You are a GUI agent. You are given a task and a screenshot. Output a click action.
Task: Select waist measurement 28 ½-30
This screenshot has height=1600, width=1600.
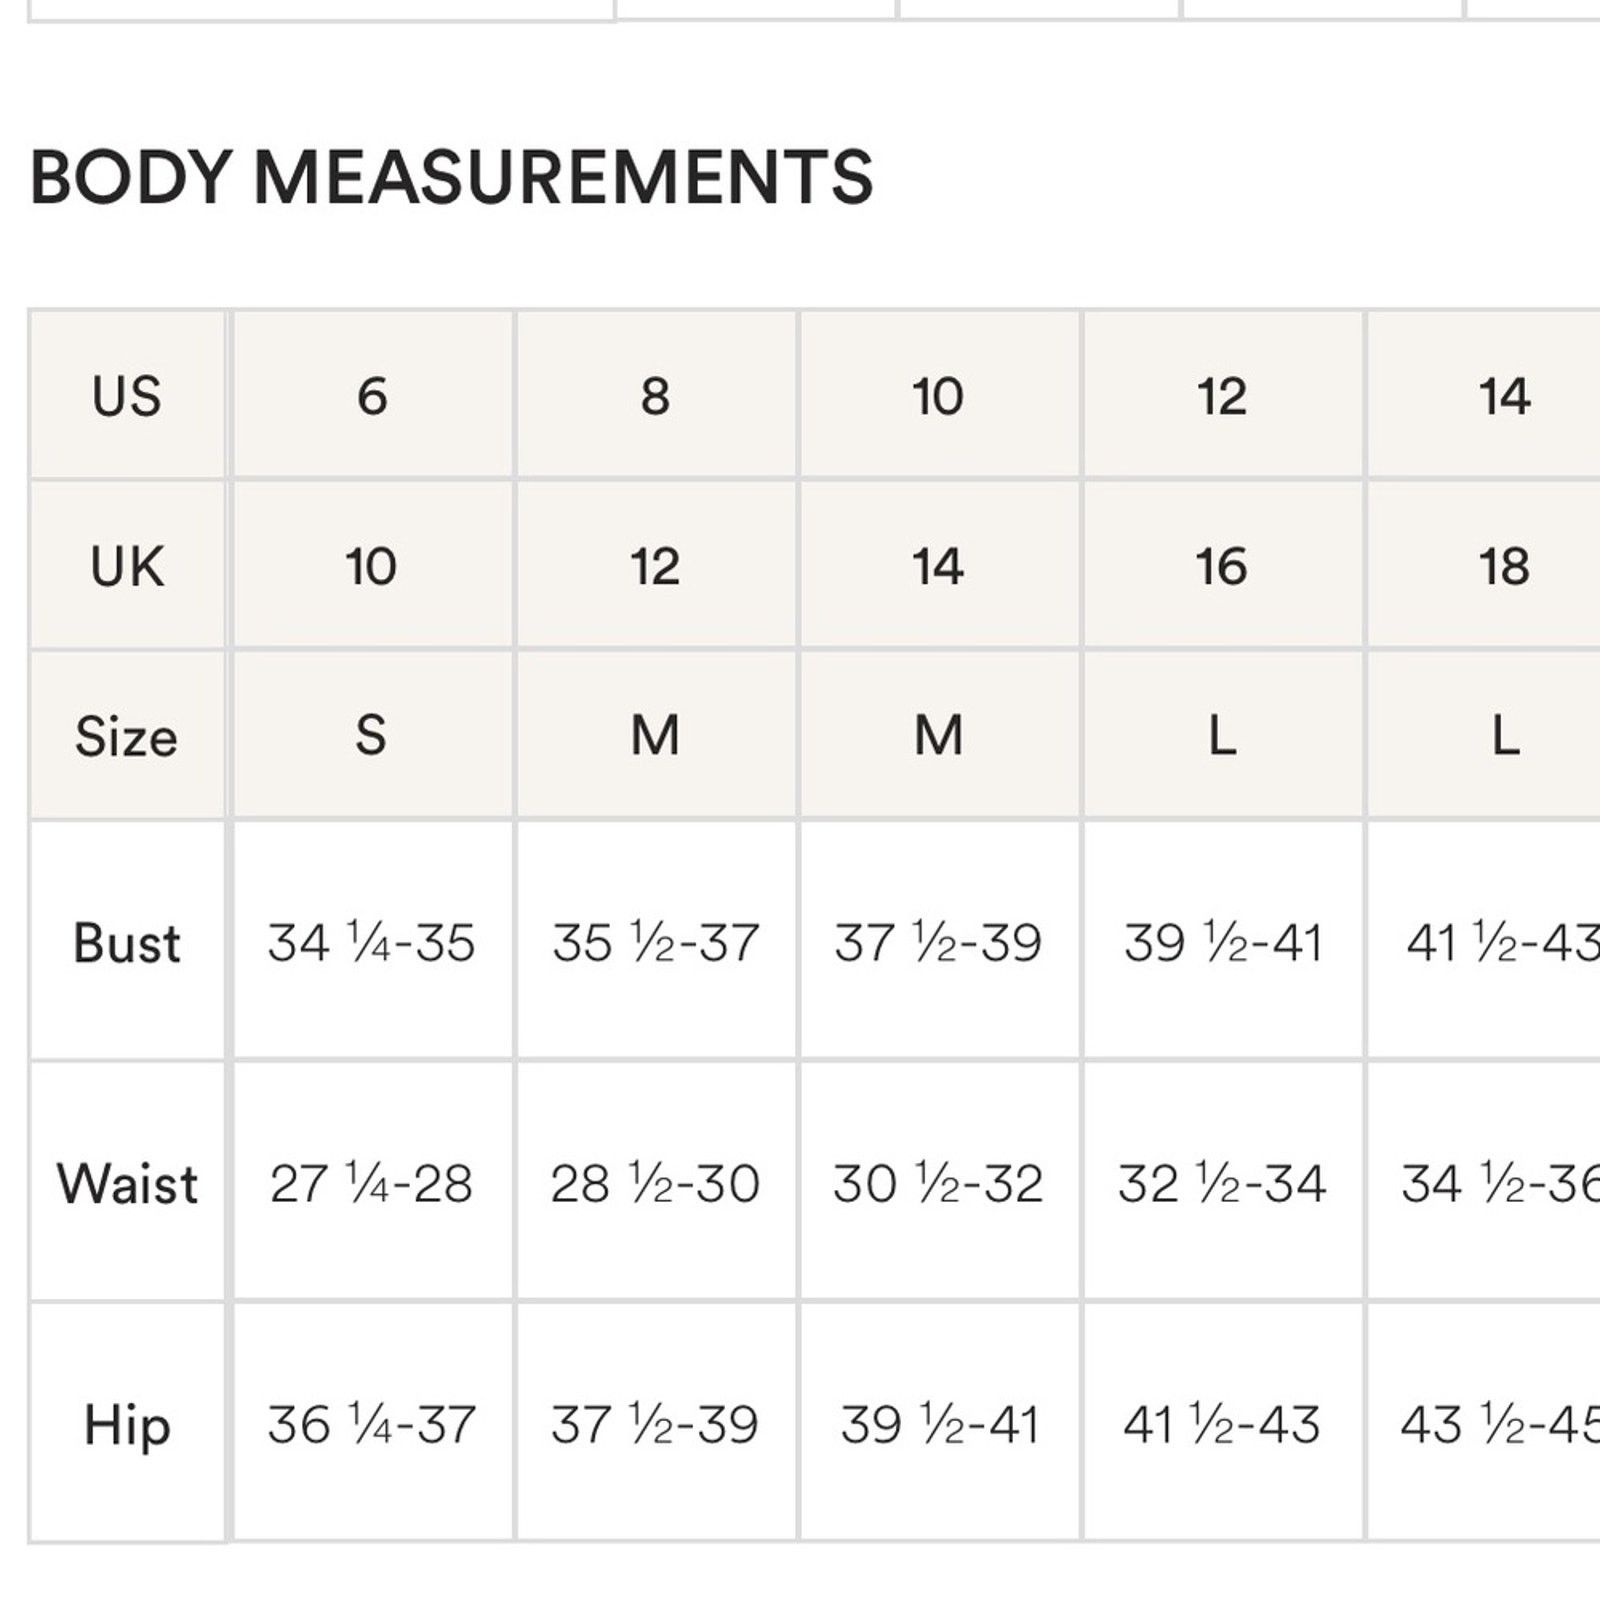pos(656,1183)
